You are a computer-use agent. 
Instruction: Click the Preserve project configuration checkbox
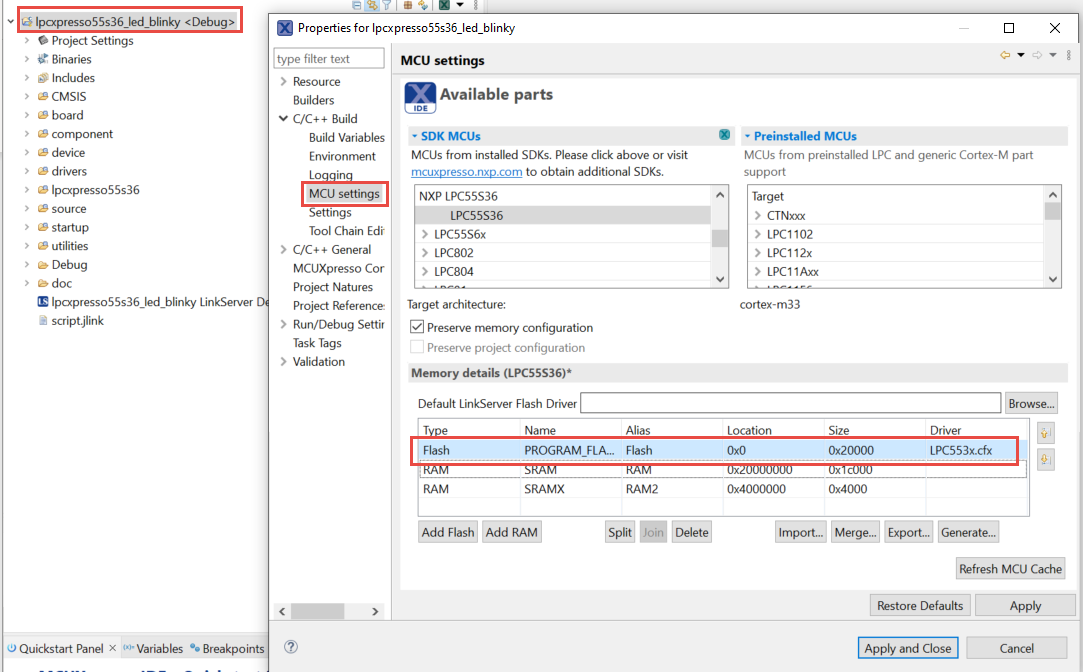point(417,347)
